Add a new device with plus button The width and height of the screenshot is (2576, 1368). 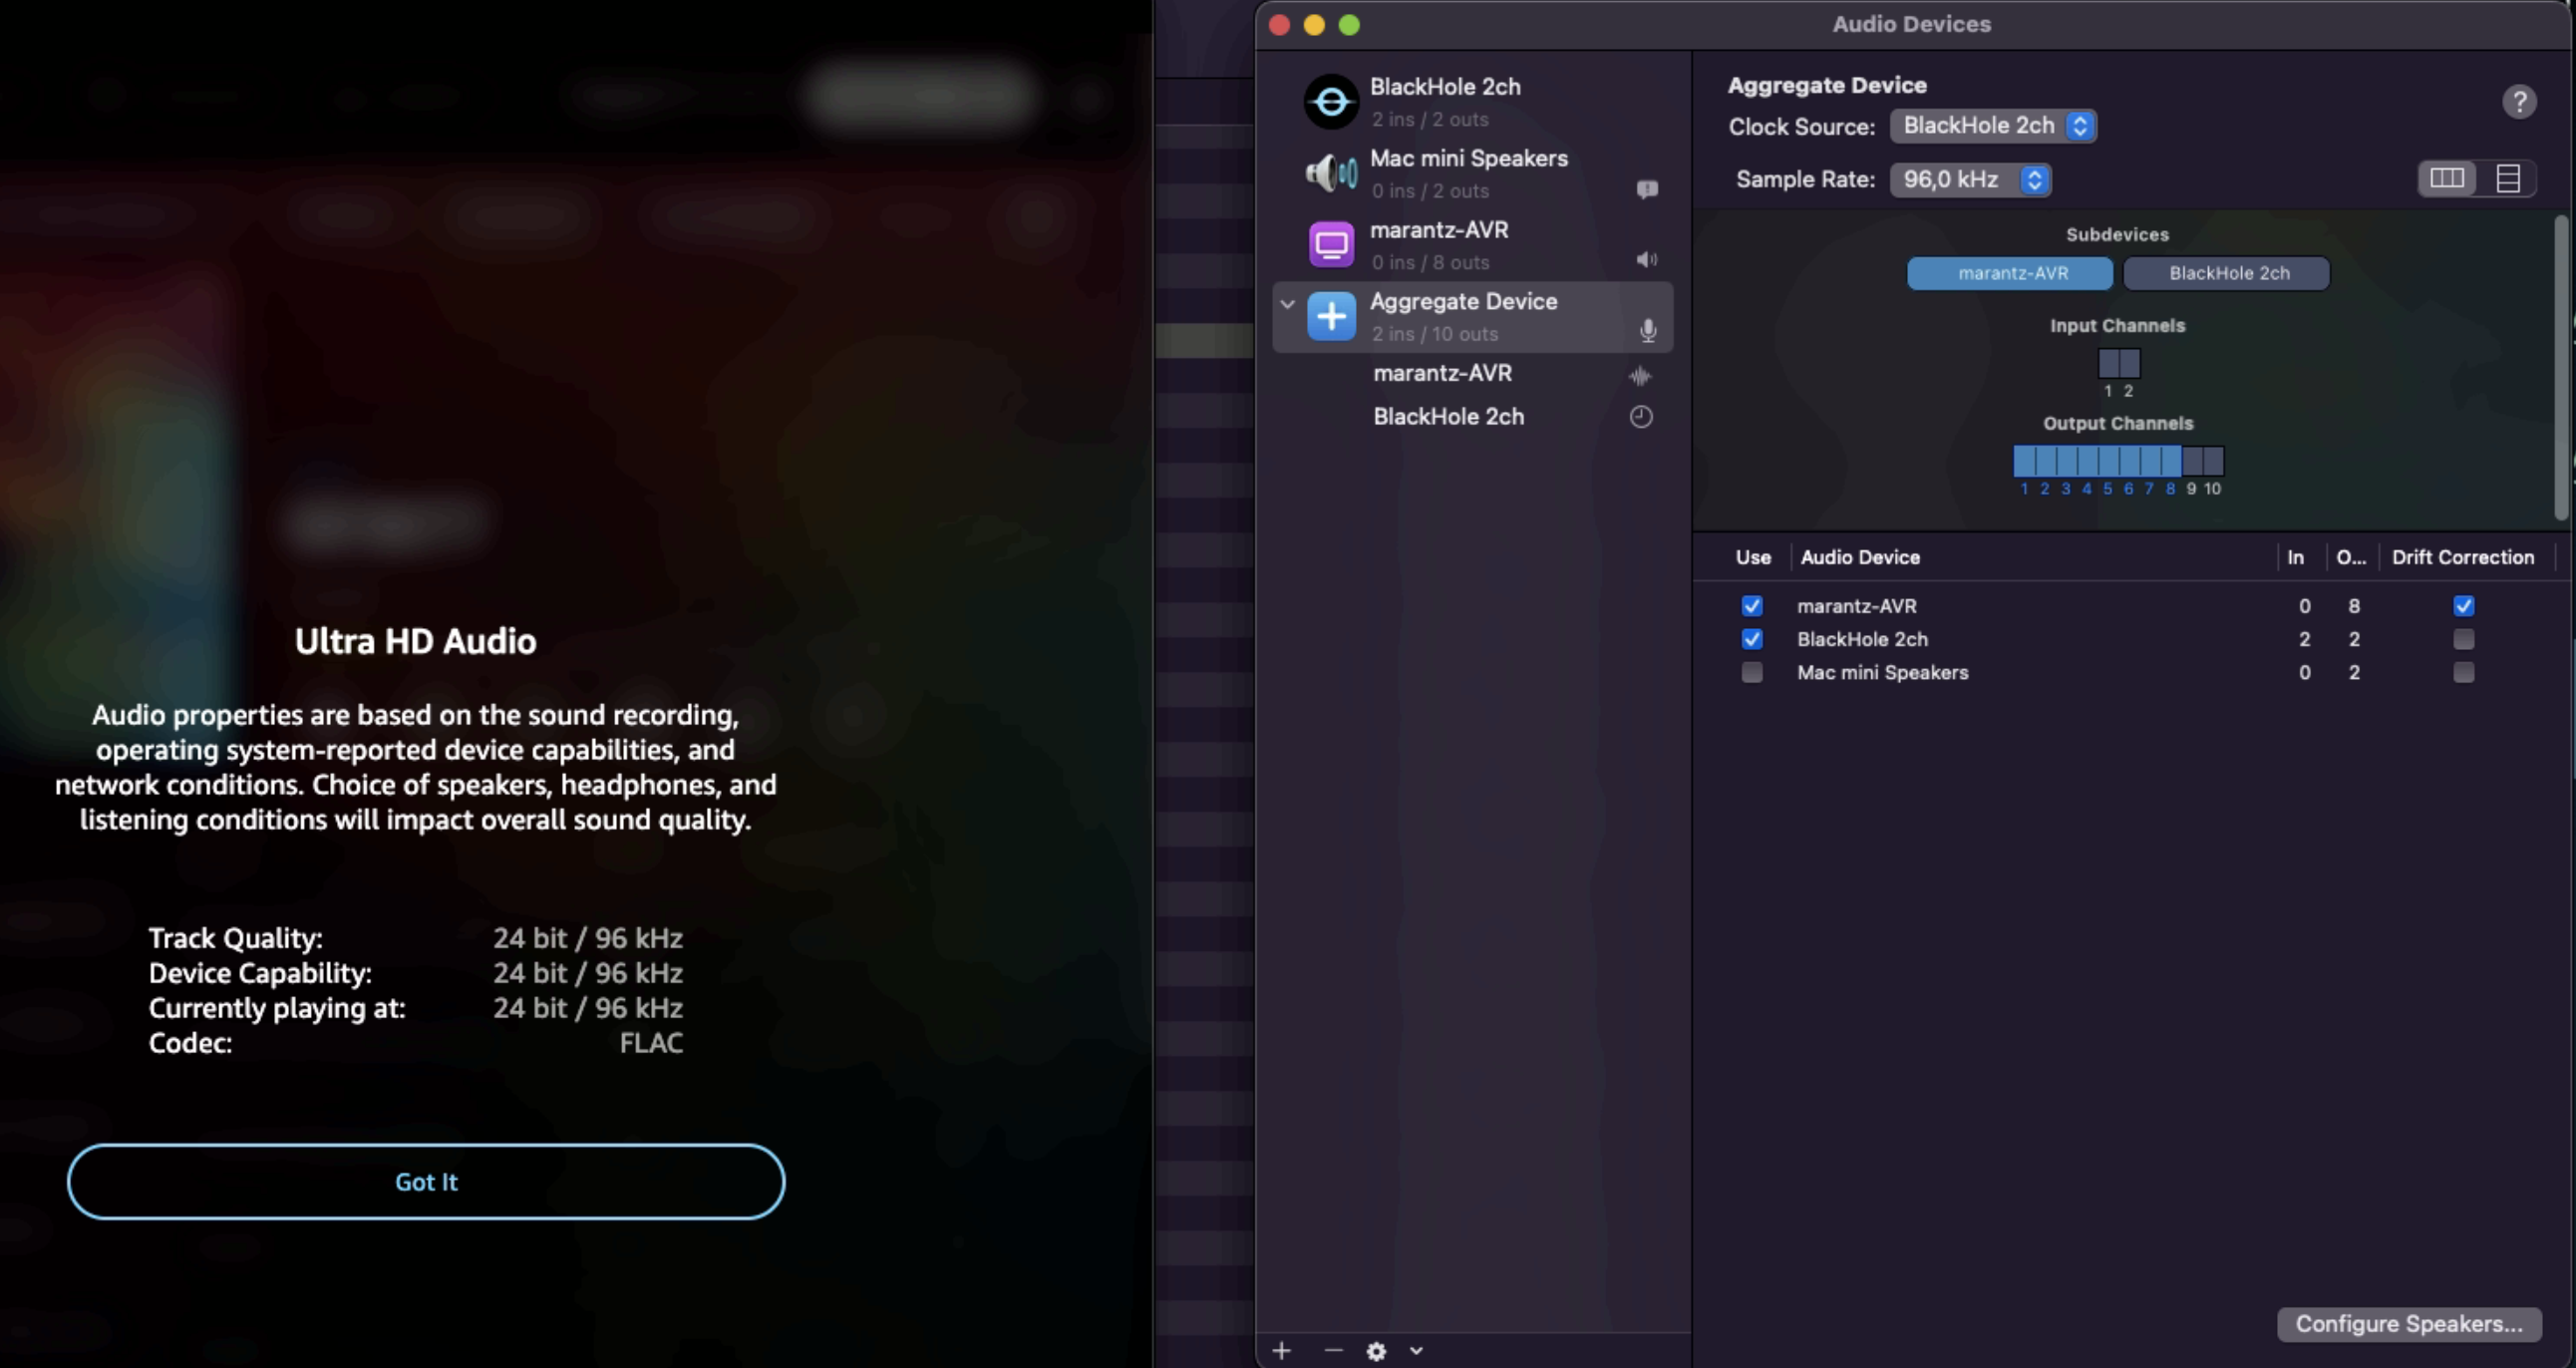coord(1281,1351)
